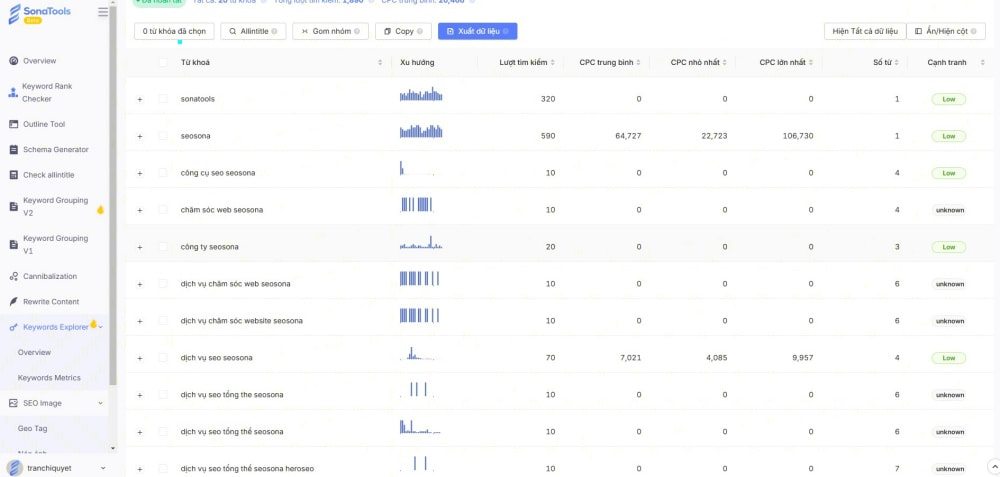Screen dimensions: 1000x477
Task: Click the hamburger menu icon beside SonaTools logo
Action: point(103,12)
